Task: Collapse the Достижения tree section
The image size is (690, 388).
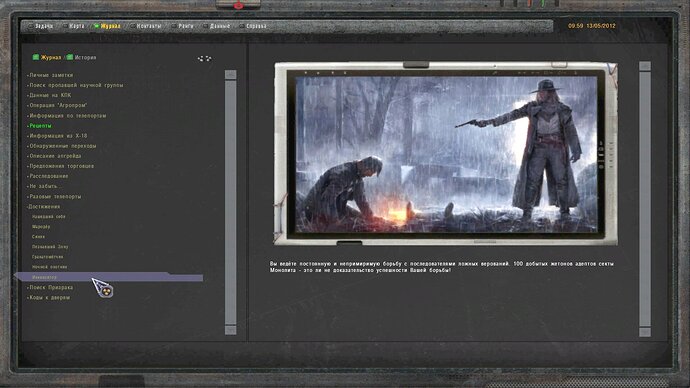Action: click(x=44, y=207)
